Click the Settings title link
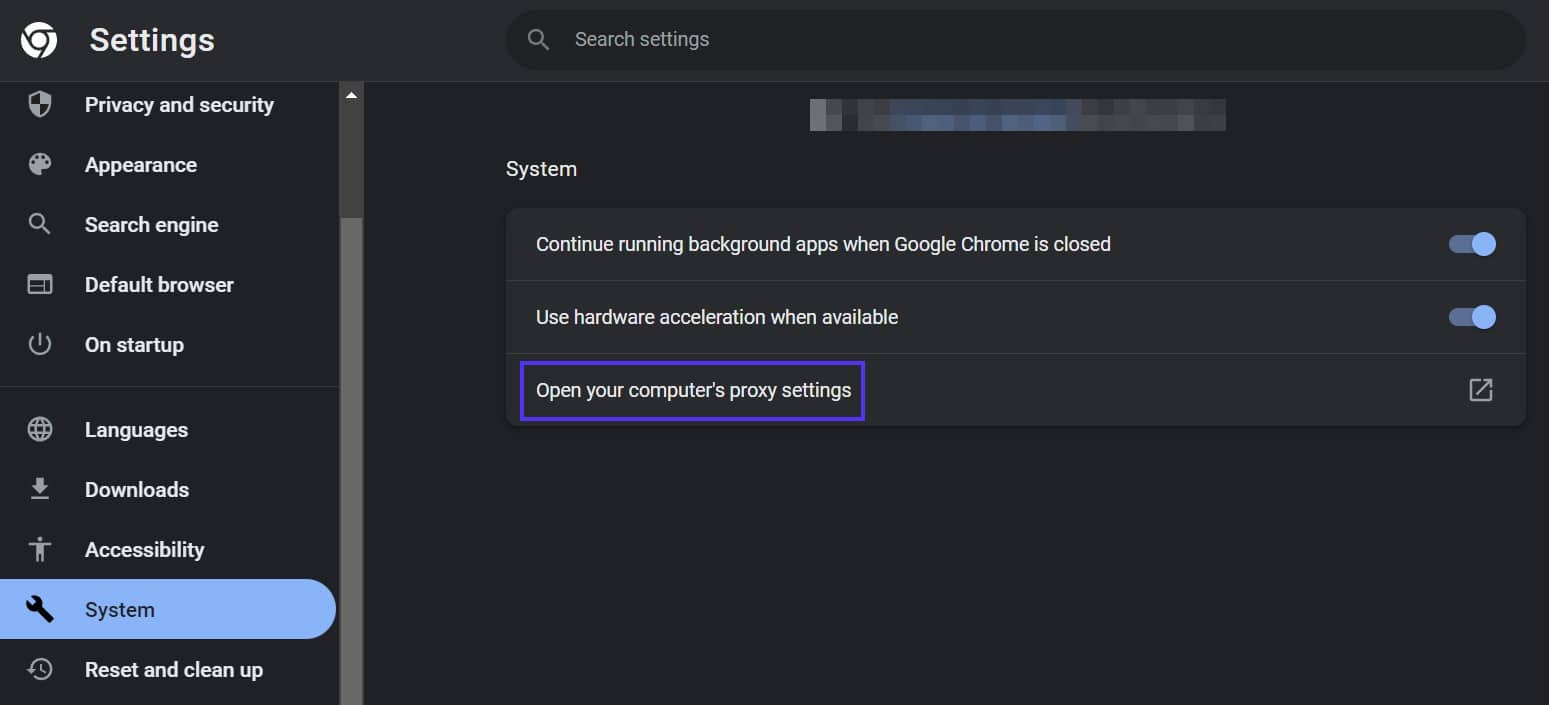The width and height of the screenshot is (1549, 705). click(151, 40)
